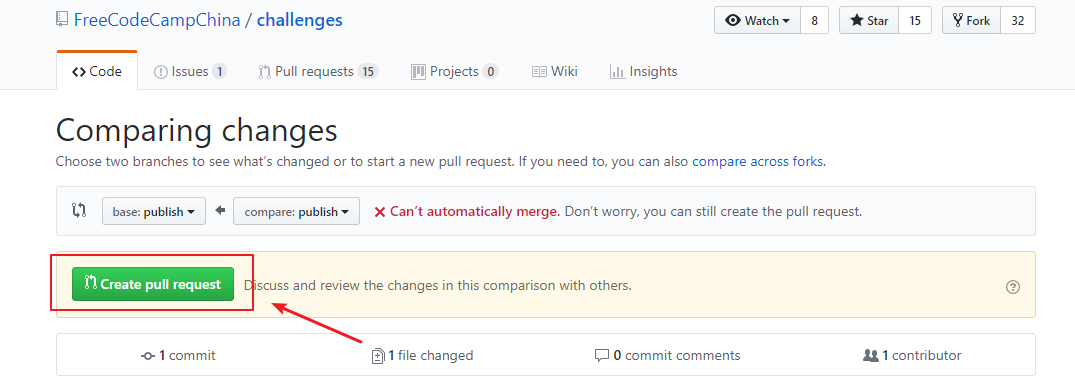Click the Create pull request button
This screenshot has width=1075, height=384.
coord(153,284)
